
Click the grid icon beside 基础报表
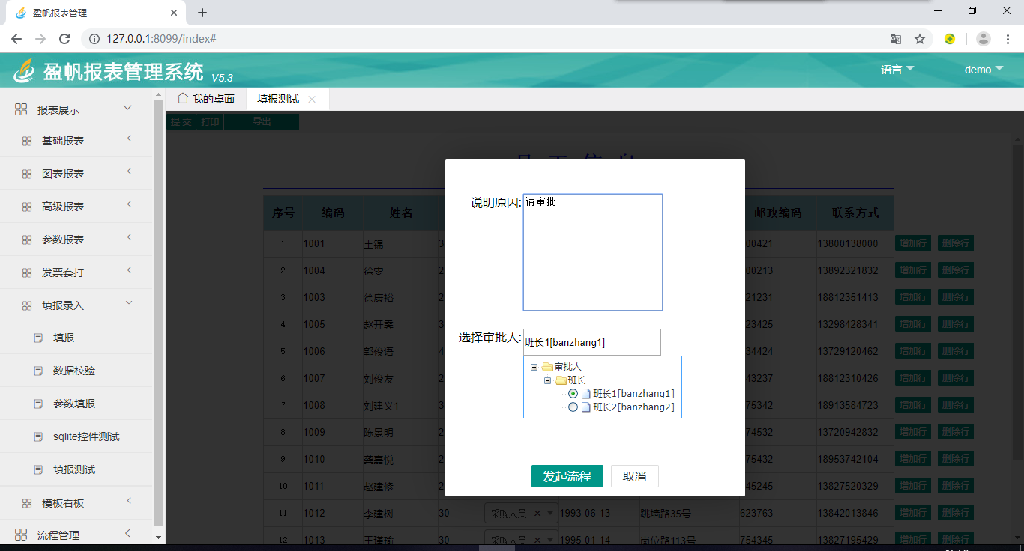pos(27,141)
